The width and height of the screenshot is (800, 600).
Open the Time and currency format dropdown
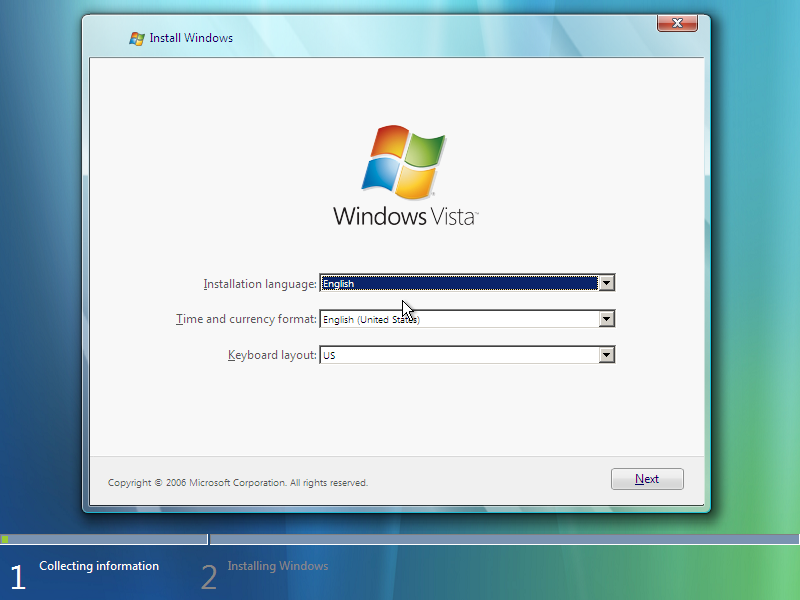tap(606, 319)
